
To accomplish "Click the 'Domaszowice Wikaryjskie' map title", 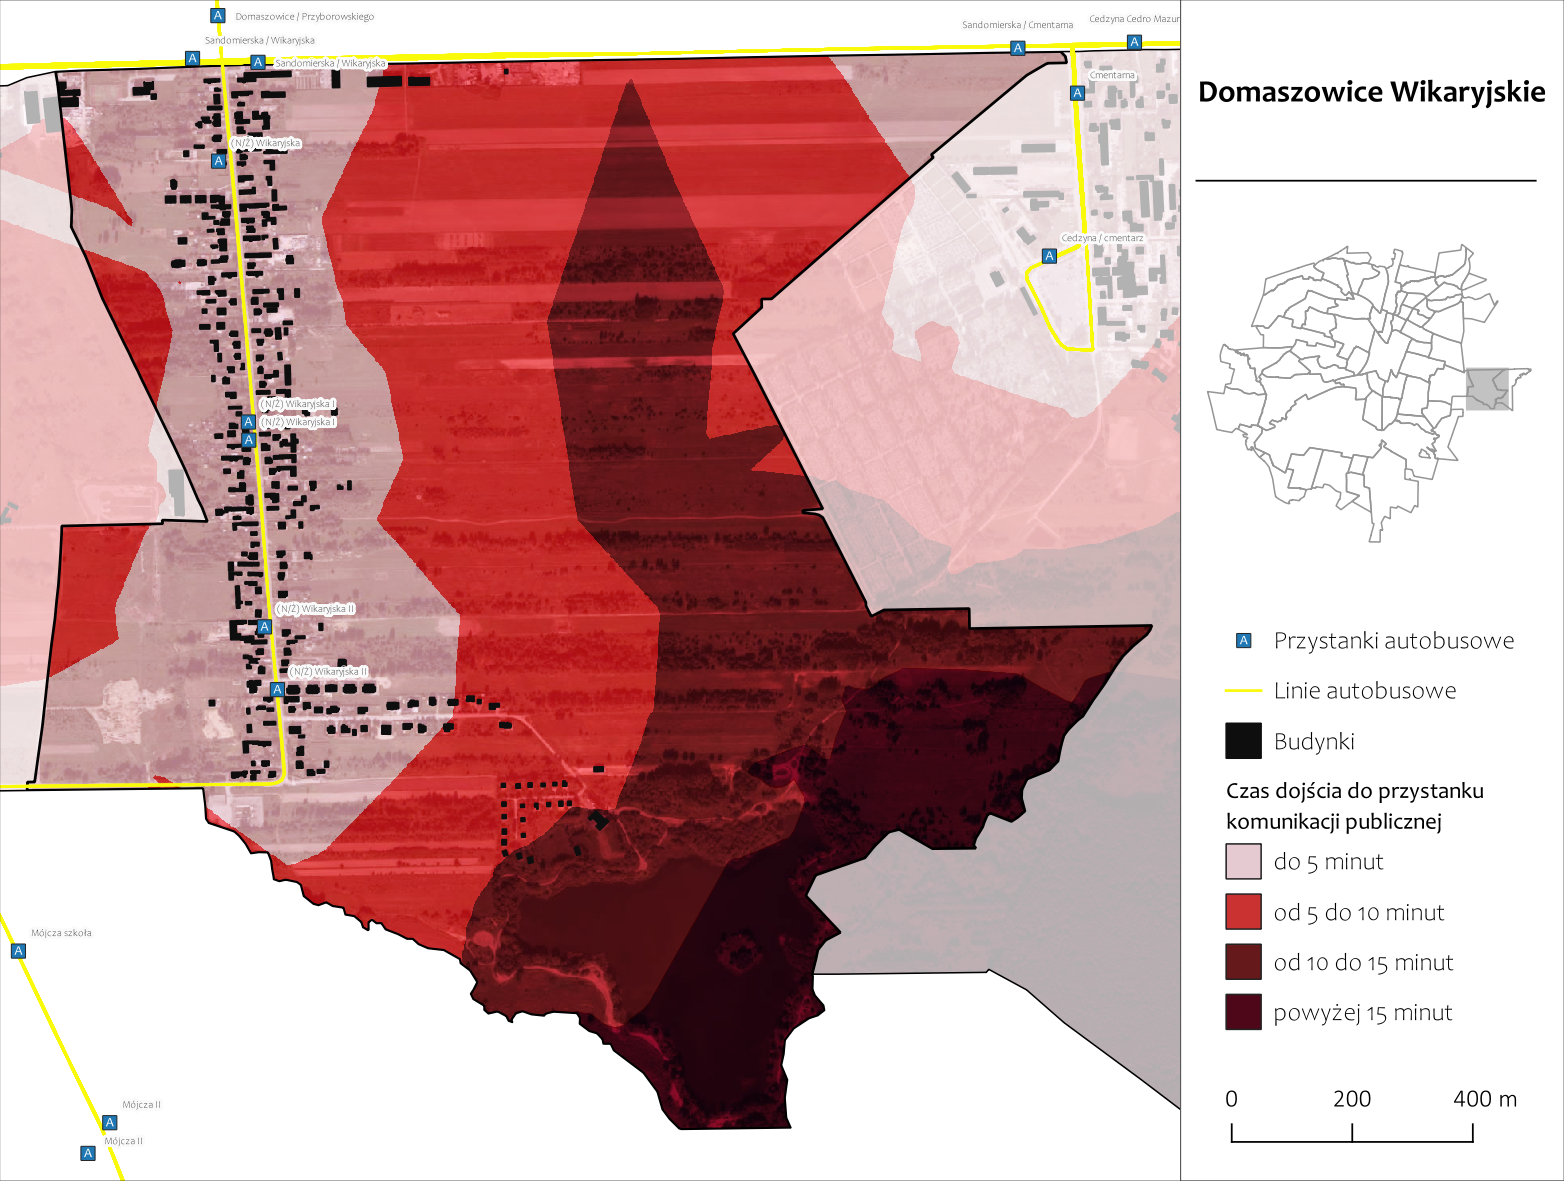I will tap(1372, 92).
